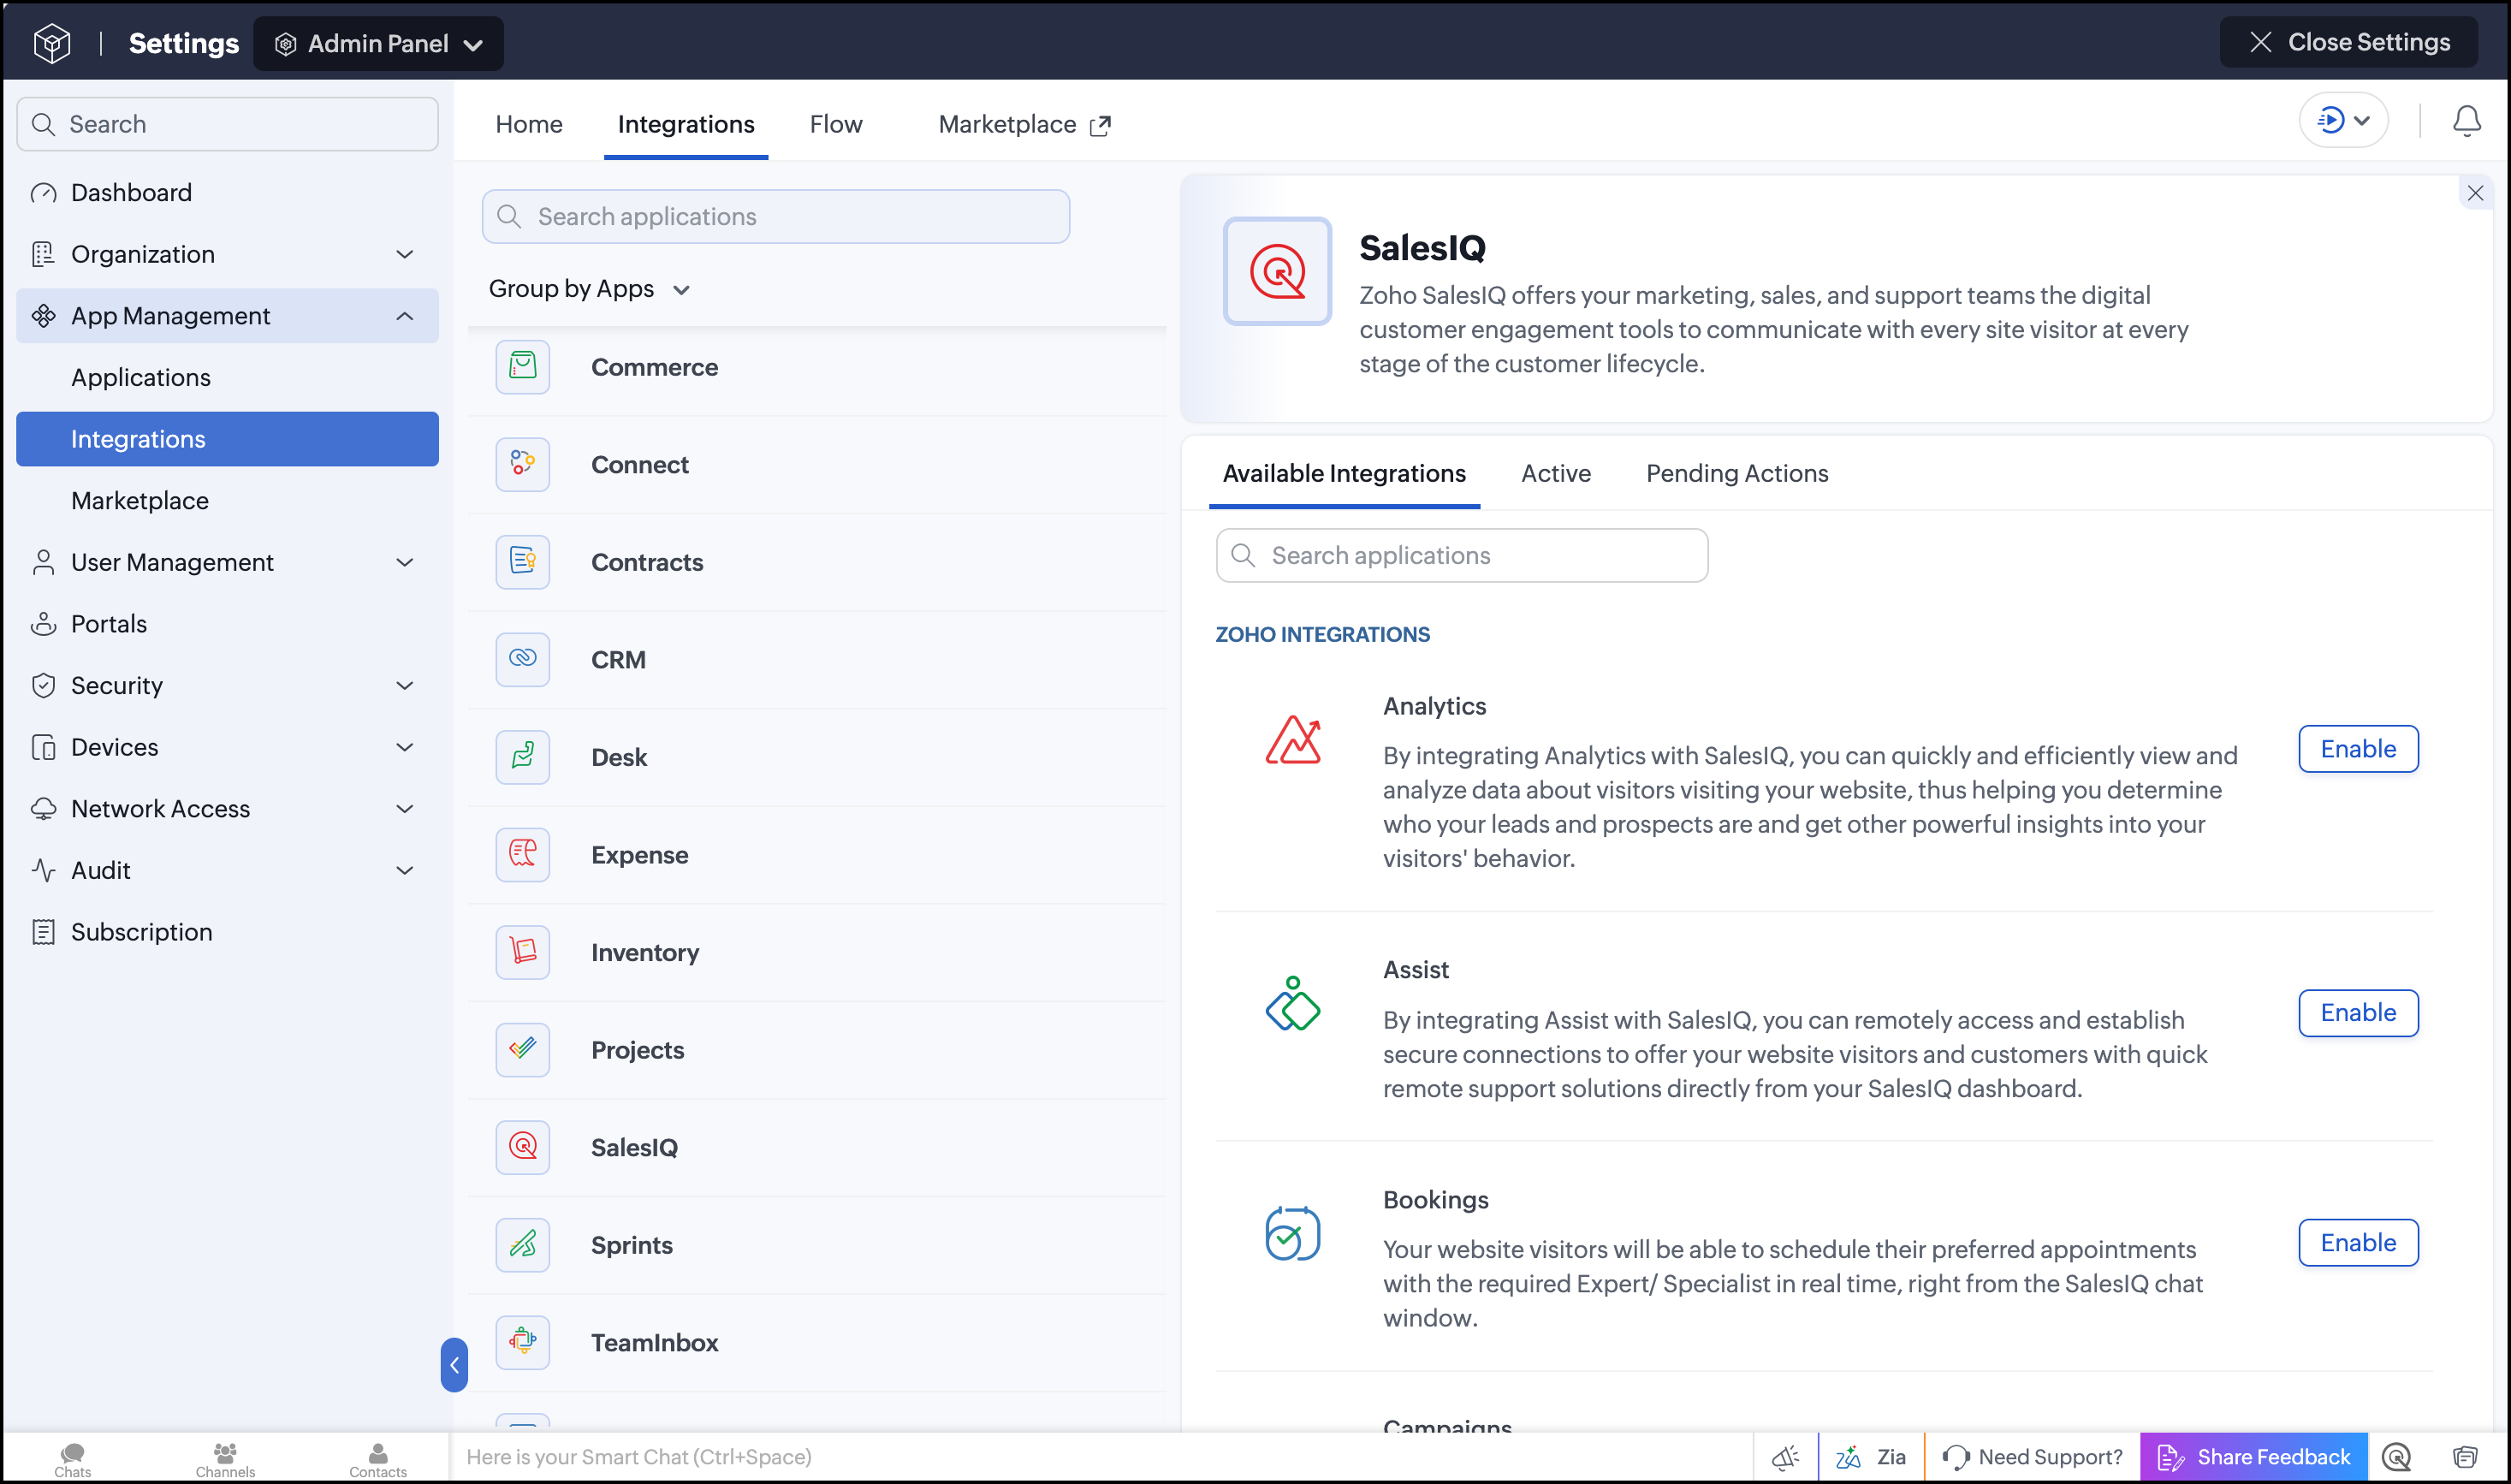Expand the Organization section
This screenshot has width=2511, height=1484.
click(x=404, y=254)
